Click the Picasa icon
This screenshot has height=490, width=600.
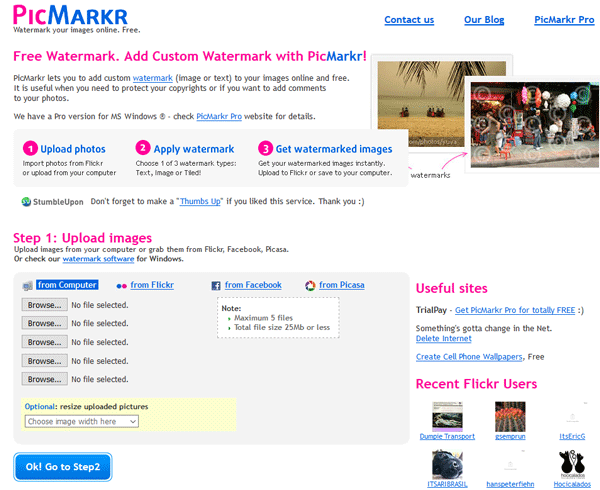pyautogui.click(x=310, y=285)
